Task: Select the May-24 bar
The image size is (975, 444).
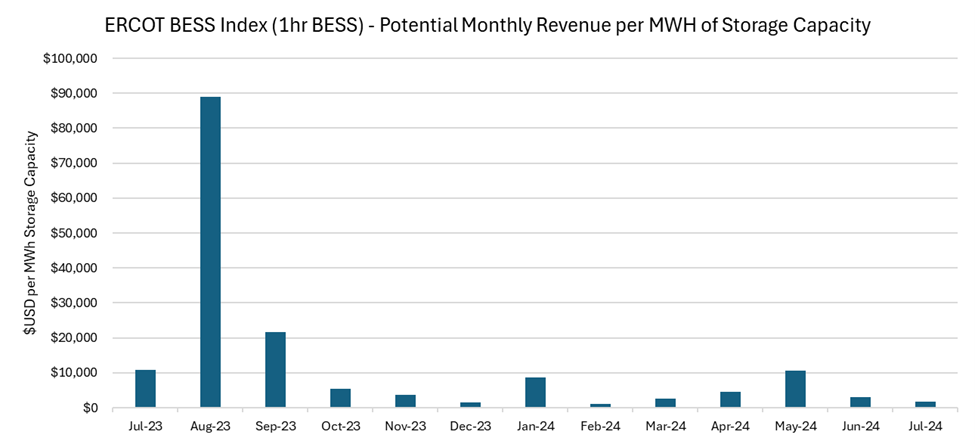Action: tap(795, 389)
